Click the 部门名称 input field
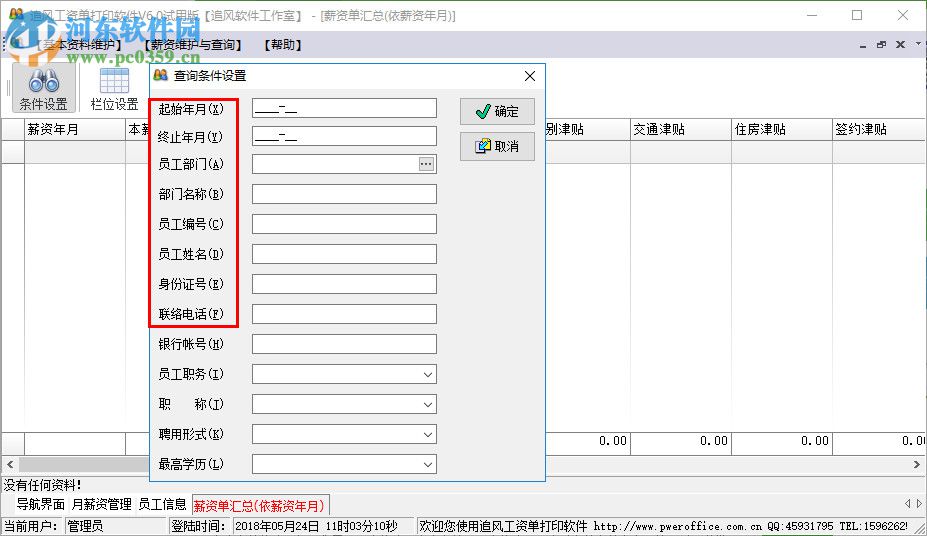The image size is (927, 536). pyautogui.click(x=344, y=194)
